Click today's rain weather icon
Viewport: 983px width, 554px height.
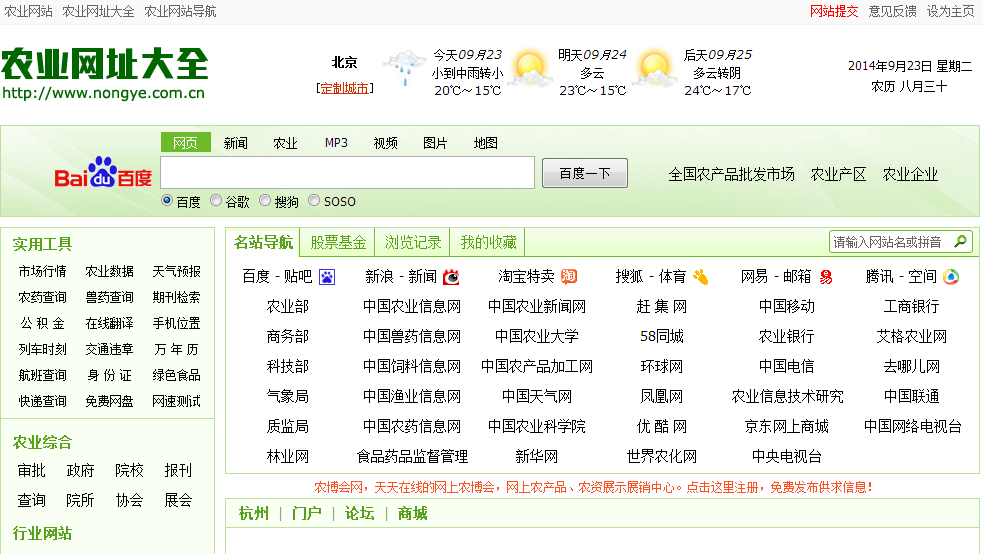click(404, 68)
